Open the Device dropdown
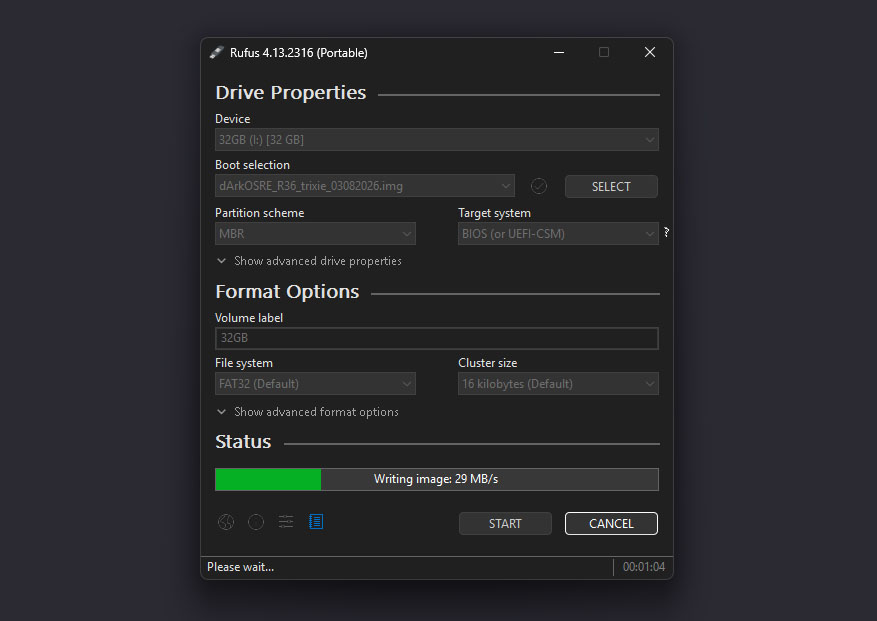This screenshot has height=621, width=877. coord(436,140)
